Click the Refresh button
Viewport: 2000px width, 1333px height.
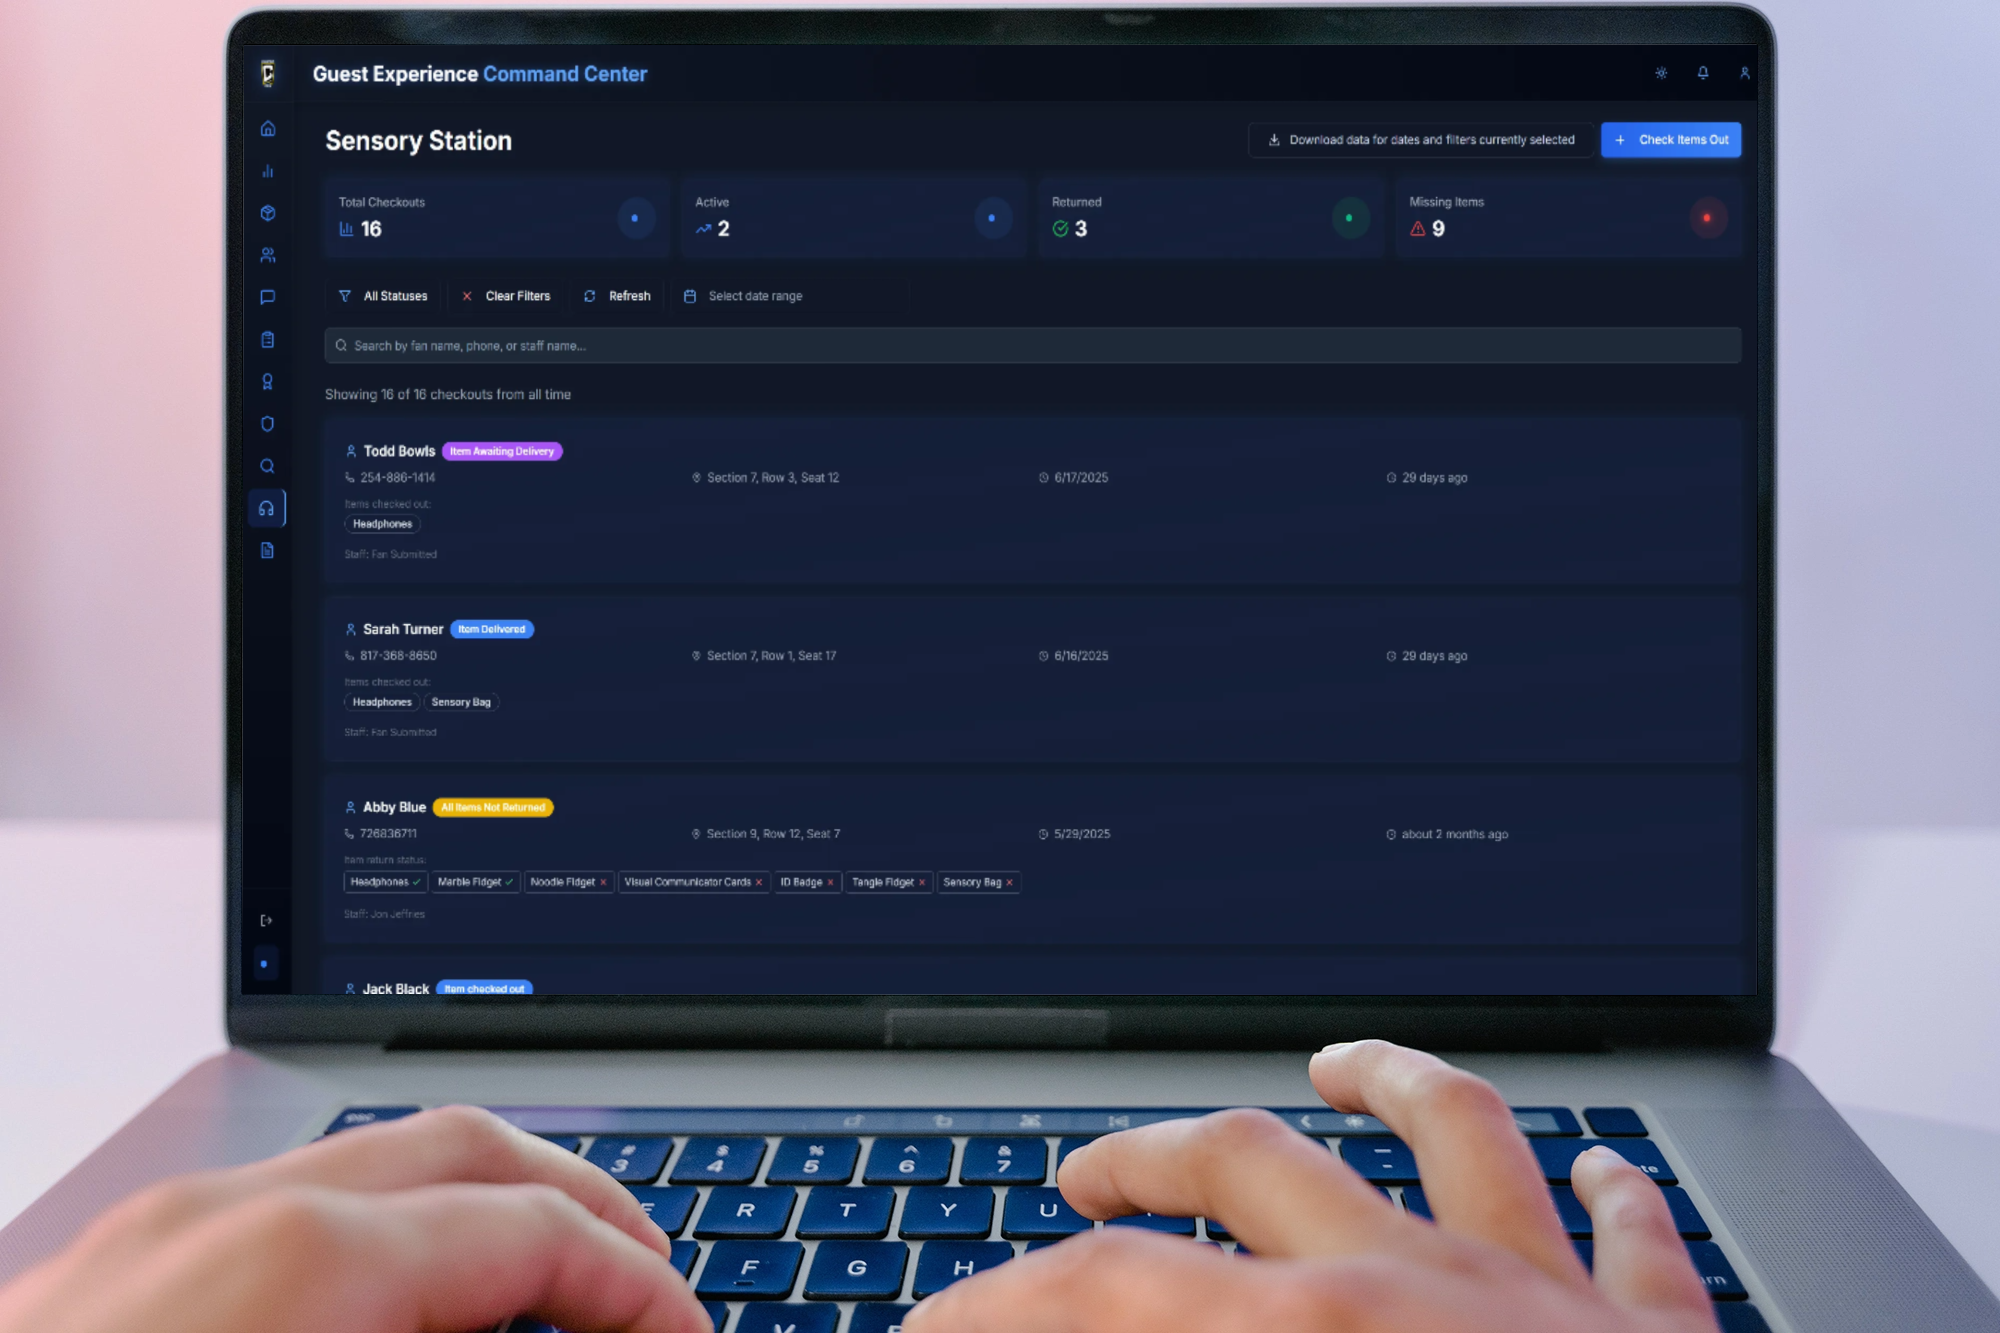coord(617,296)
